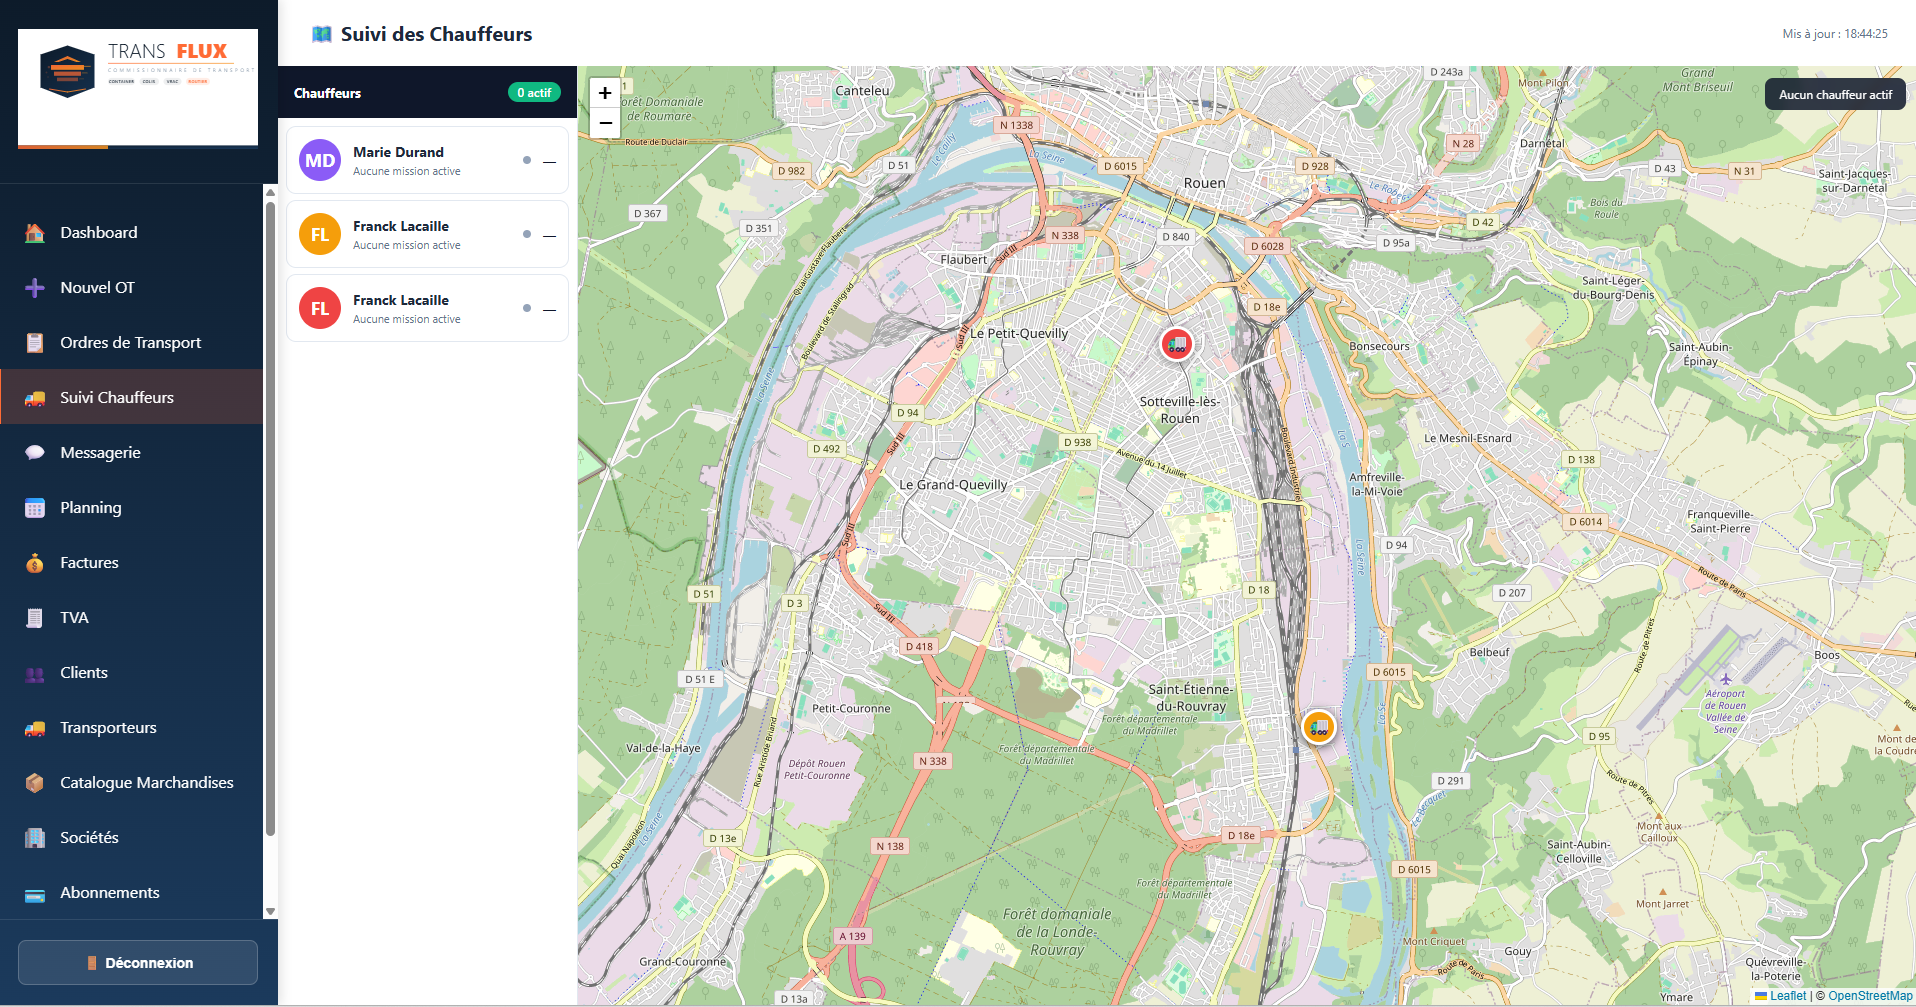The image size is (1916, 1007).
Task: Toggle Marie Durand's status dot
Action: click(x=527, y=160)
